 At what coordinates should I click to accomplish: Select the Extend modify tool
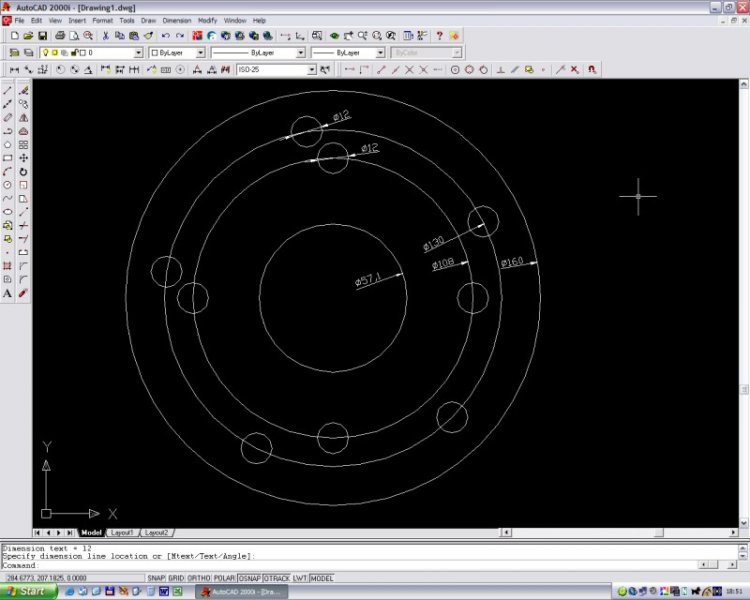[x=23, y=239]
